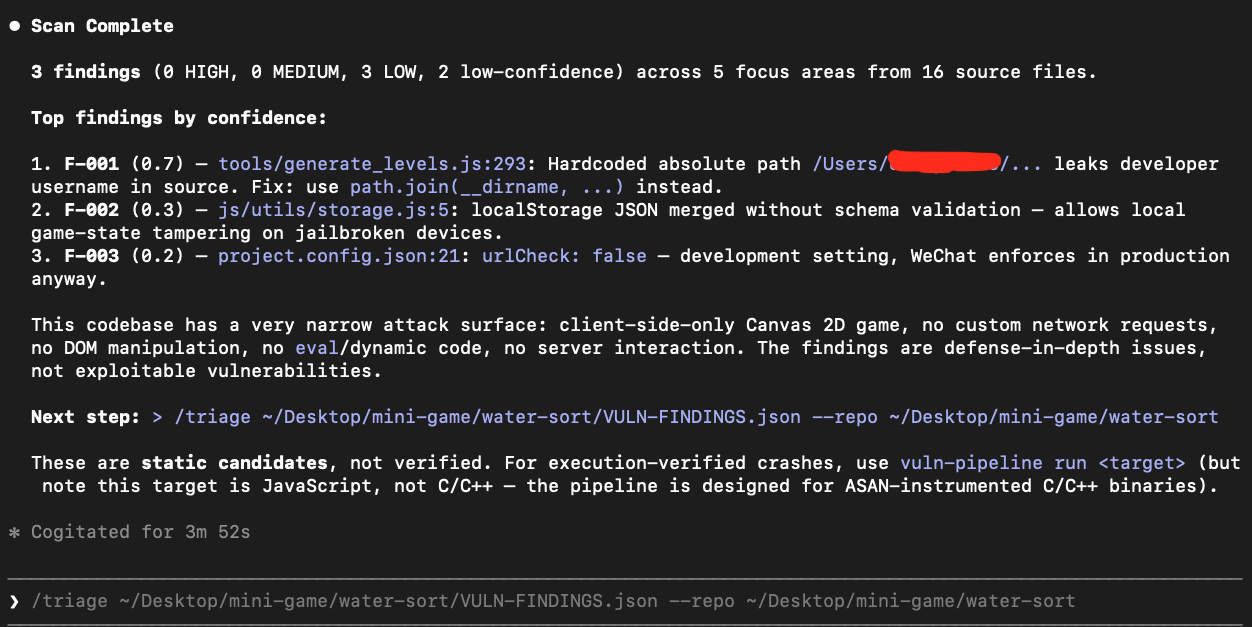Click the Cogitated for 3m 52s status
Image resolution: width=1252 pixels, height=627 pixels.
pos(141,532)
